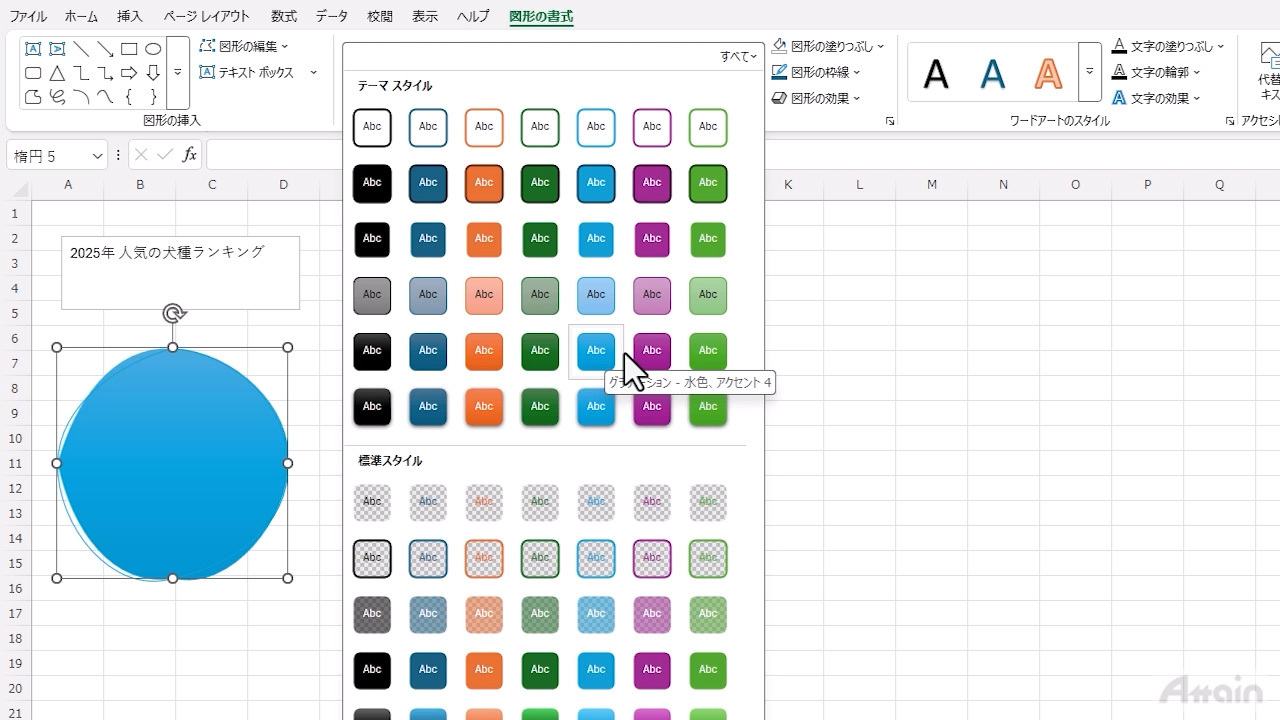The image size is (1280, 720).
Task: Apply the orange outline WordArt style
Action: coord(1048,73)
